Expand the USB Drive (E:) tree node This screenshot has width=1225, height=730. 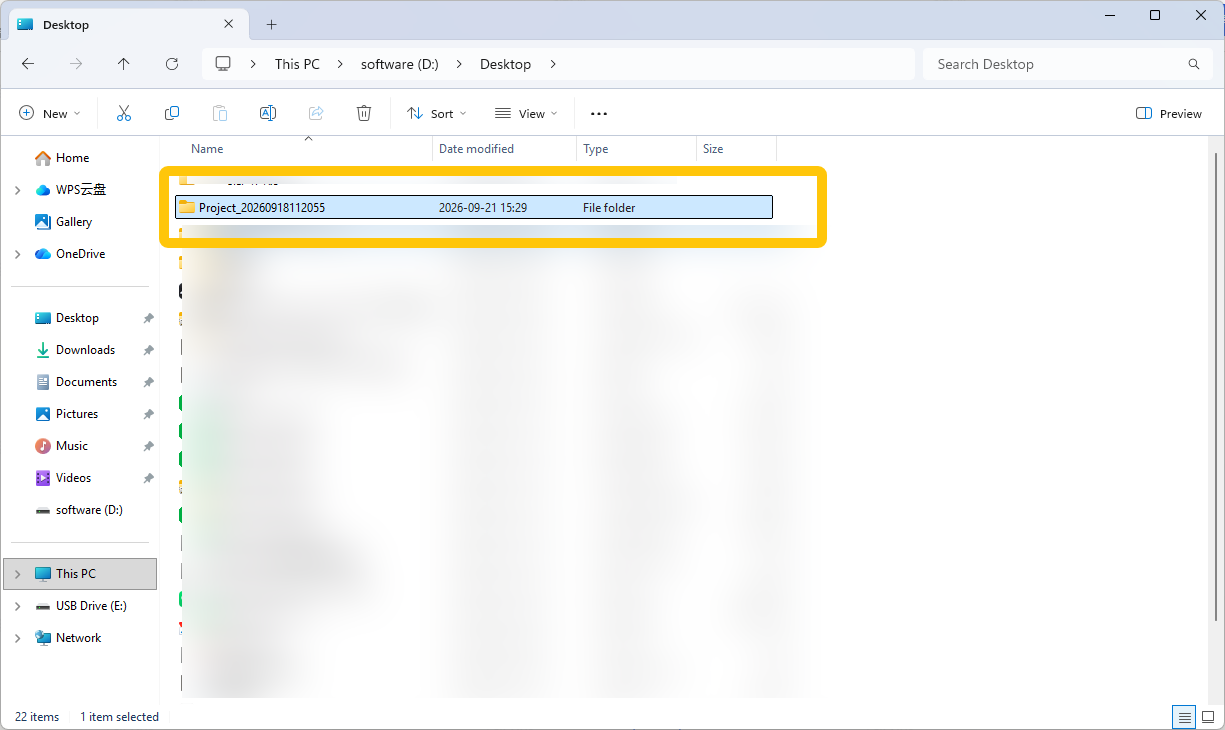18,606
